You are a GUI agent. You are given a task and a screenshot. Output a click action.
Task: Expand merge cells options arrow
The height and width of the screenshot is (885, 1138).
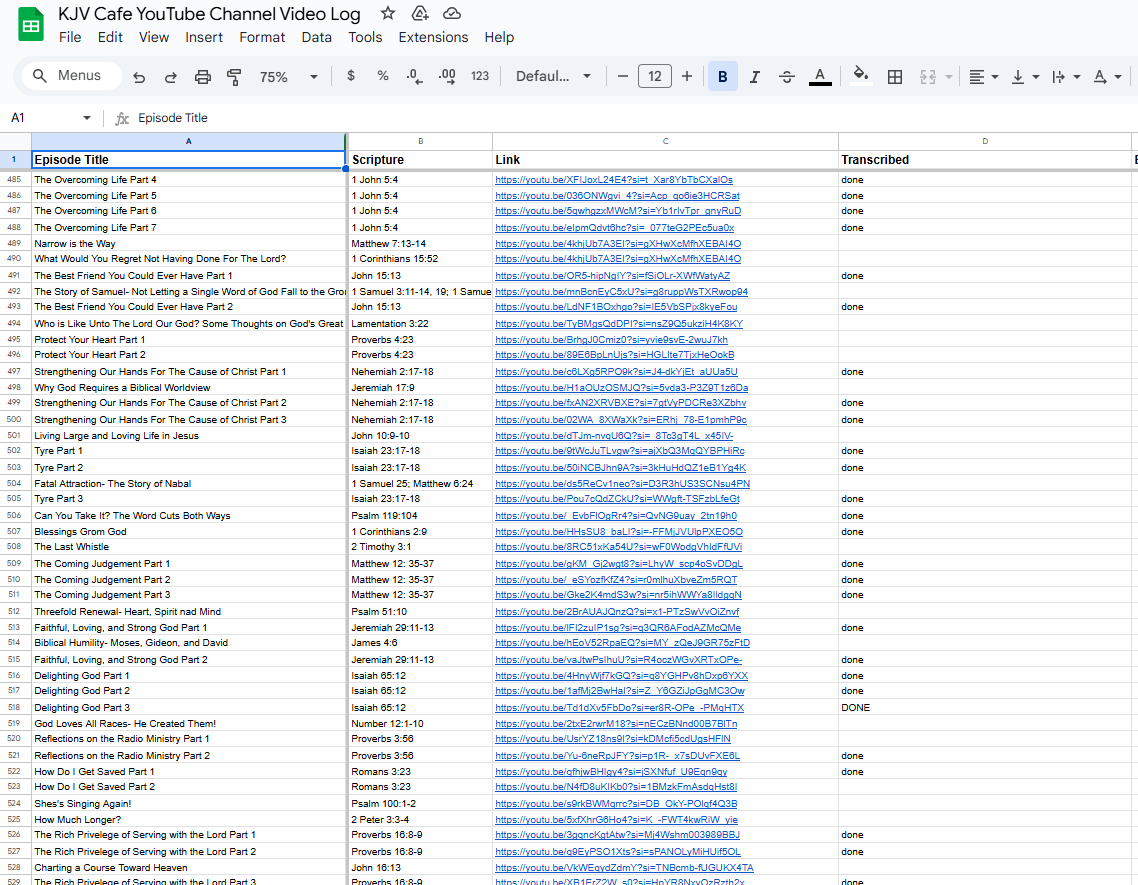click(948, 76)
